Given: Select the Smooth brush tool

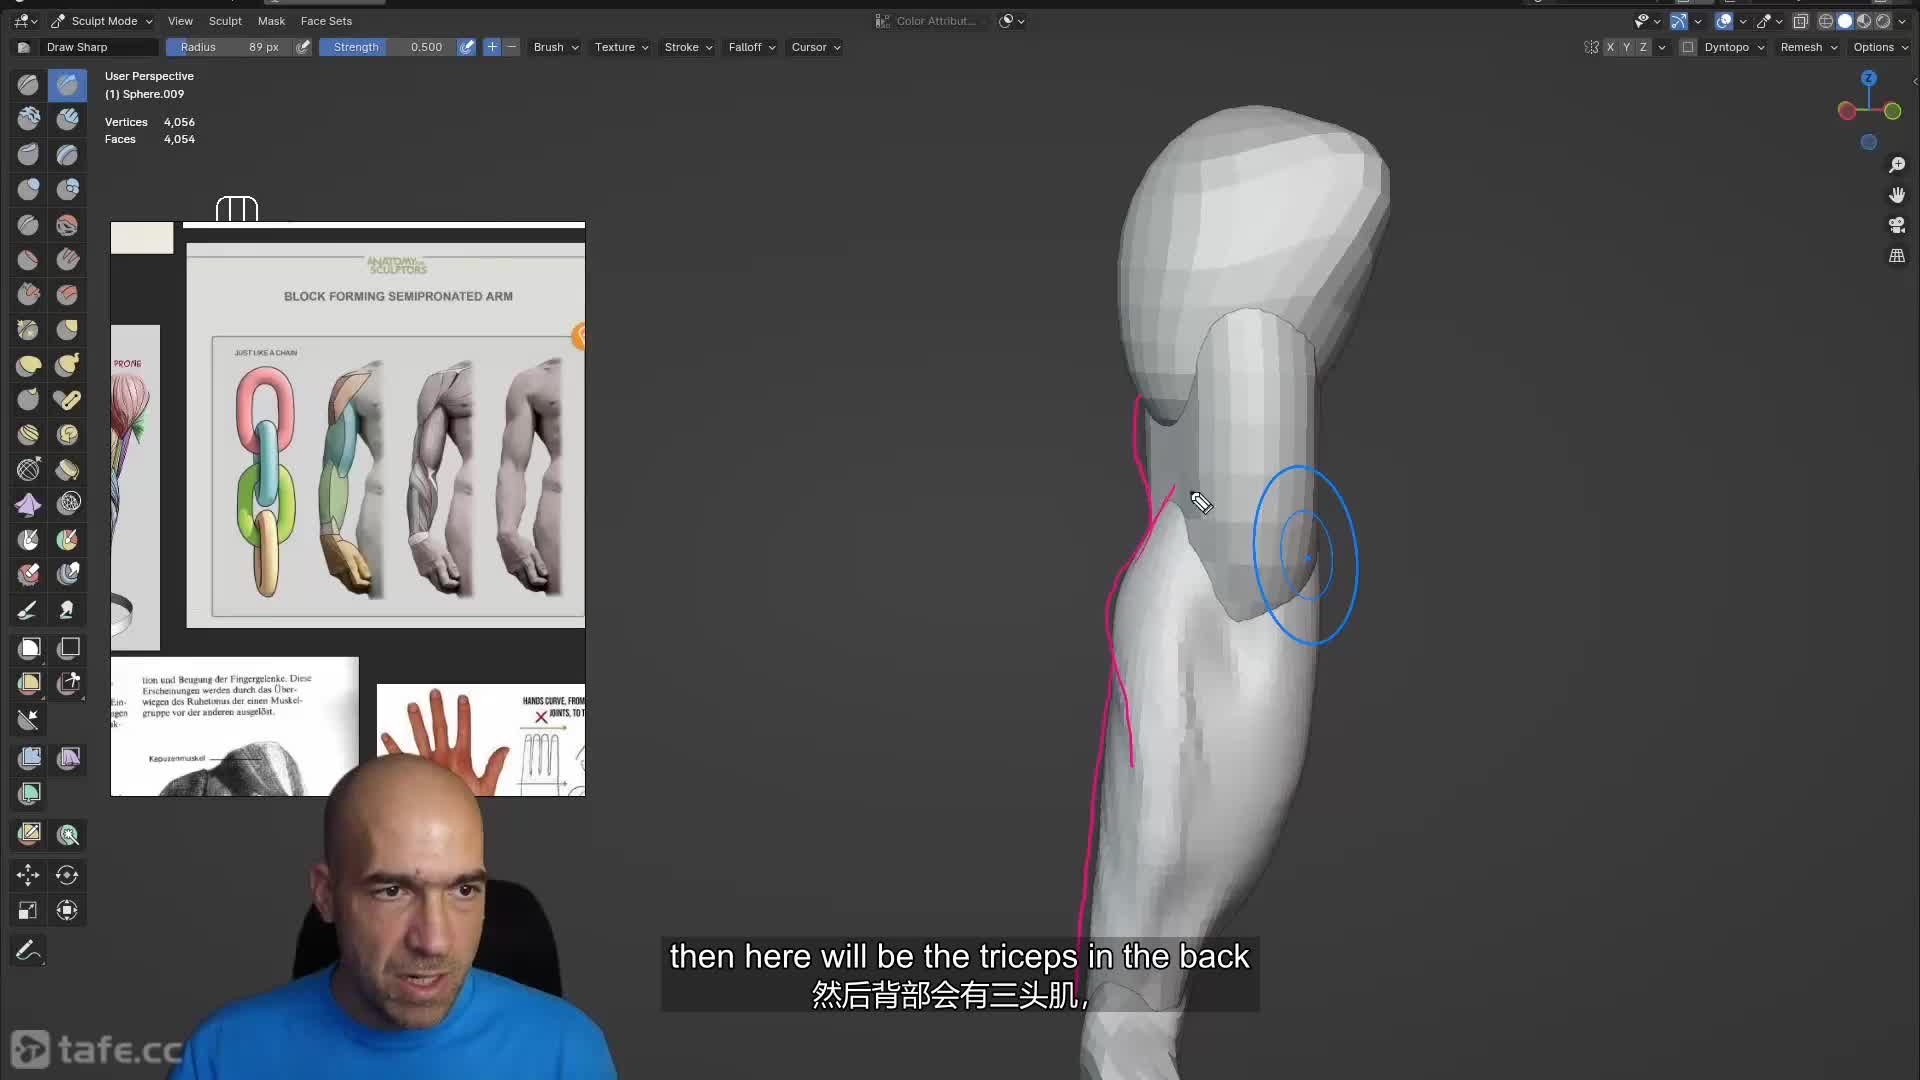Looking at the screenshot, I should click(67, 225).
